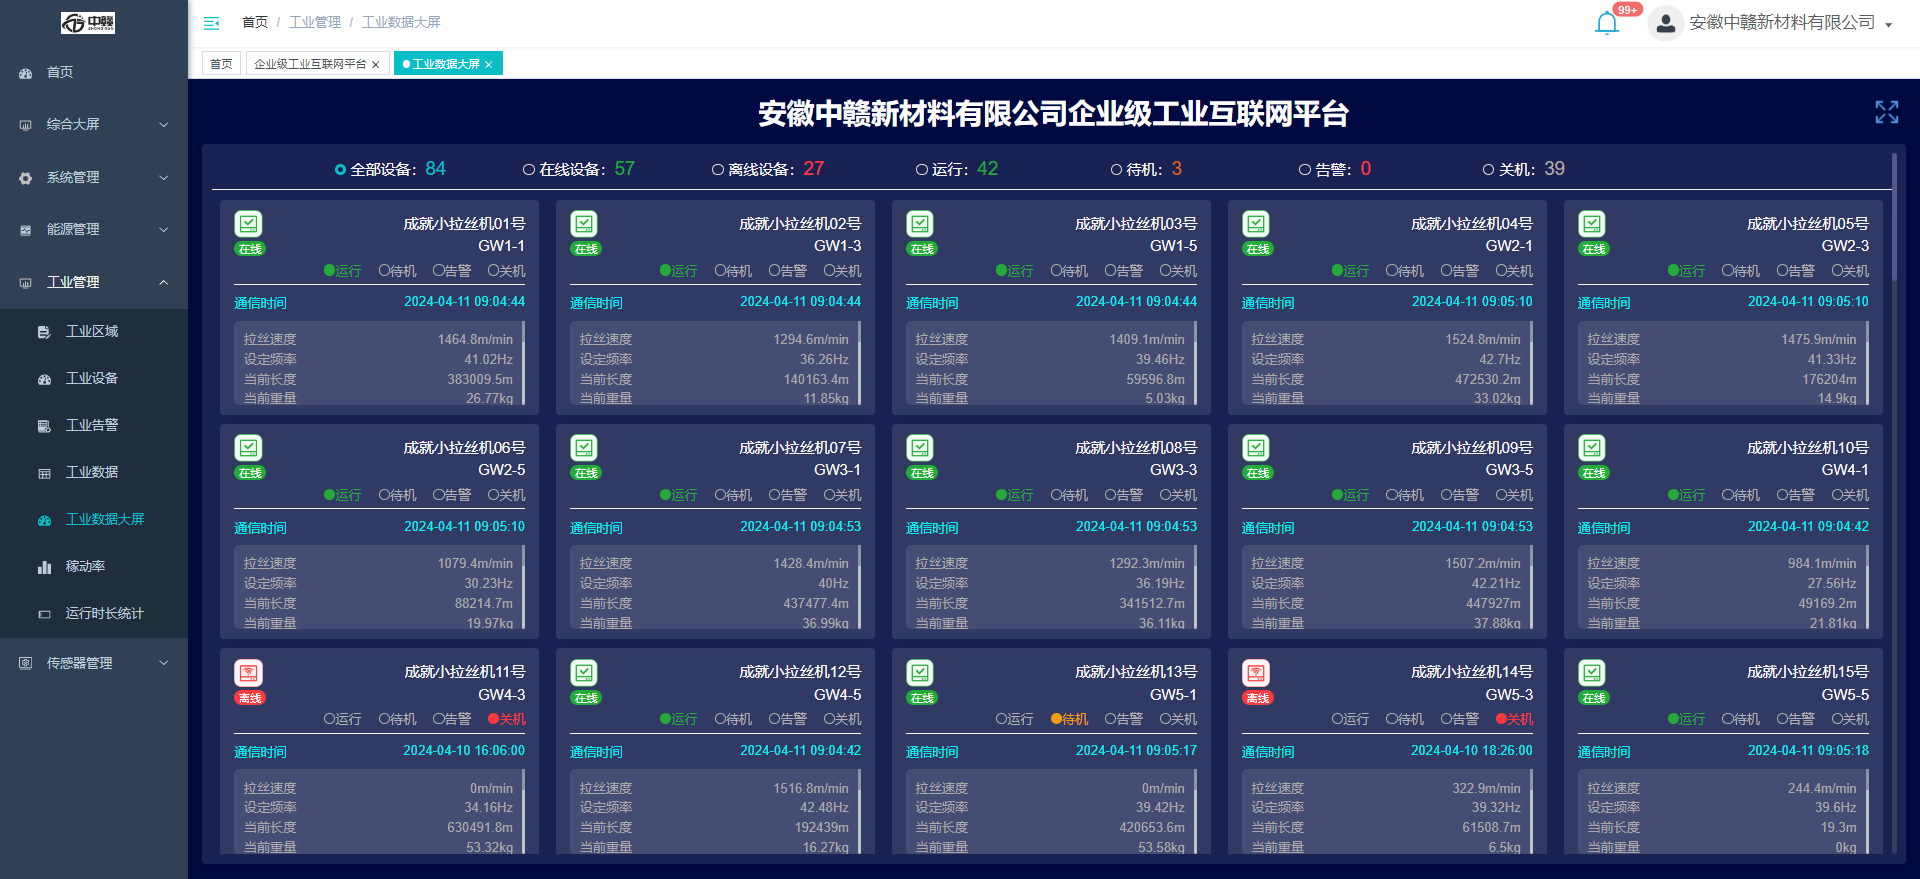Image resolution: width=1920 pixels, height=879 pixels.
Task: Click 2024-04-10 18:26:00 timestamp
Action: [x=1471, y=751]
